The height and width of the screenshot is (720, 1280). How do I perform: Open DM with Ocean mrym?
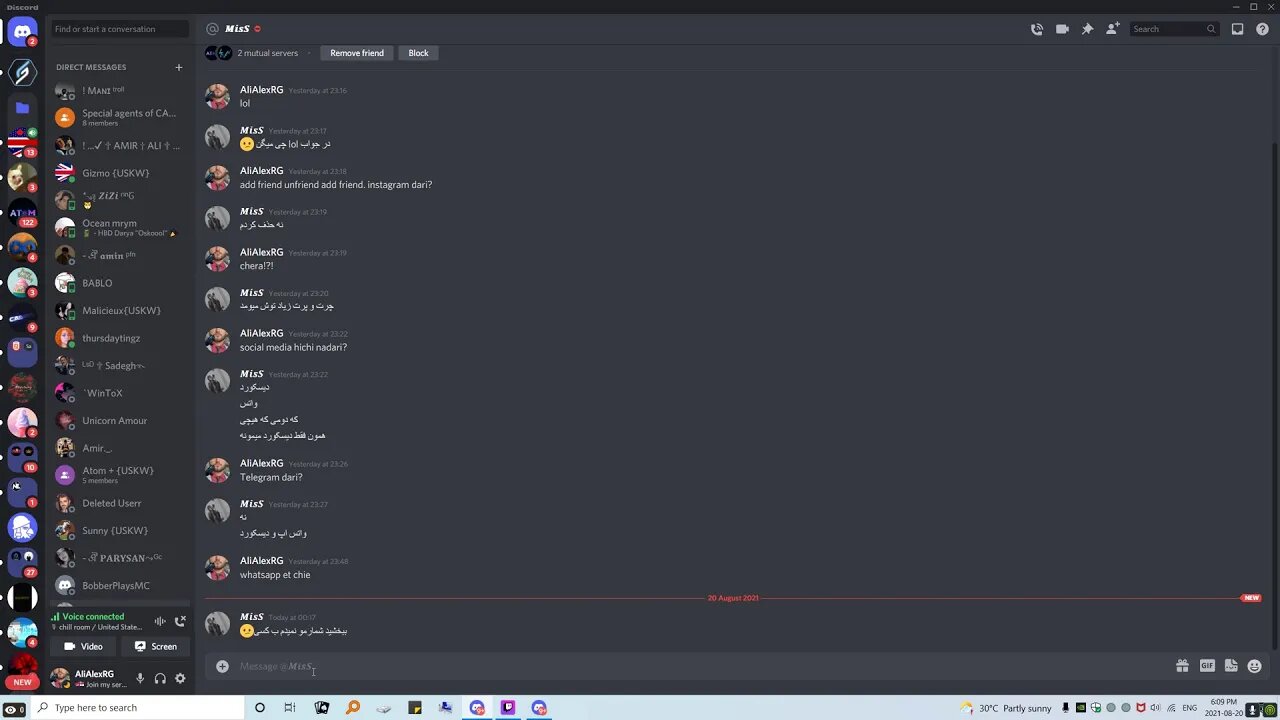point(120,227)
